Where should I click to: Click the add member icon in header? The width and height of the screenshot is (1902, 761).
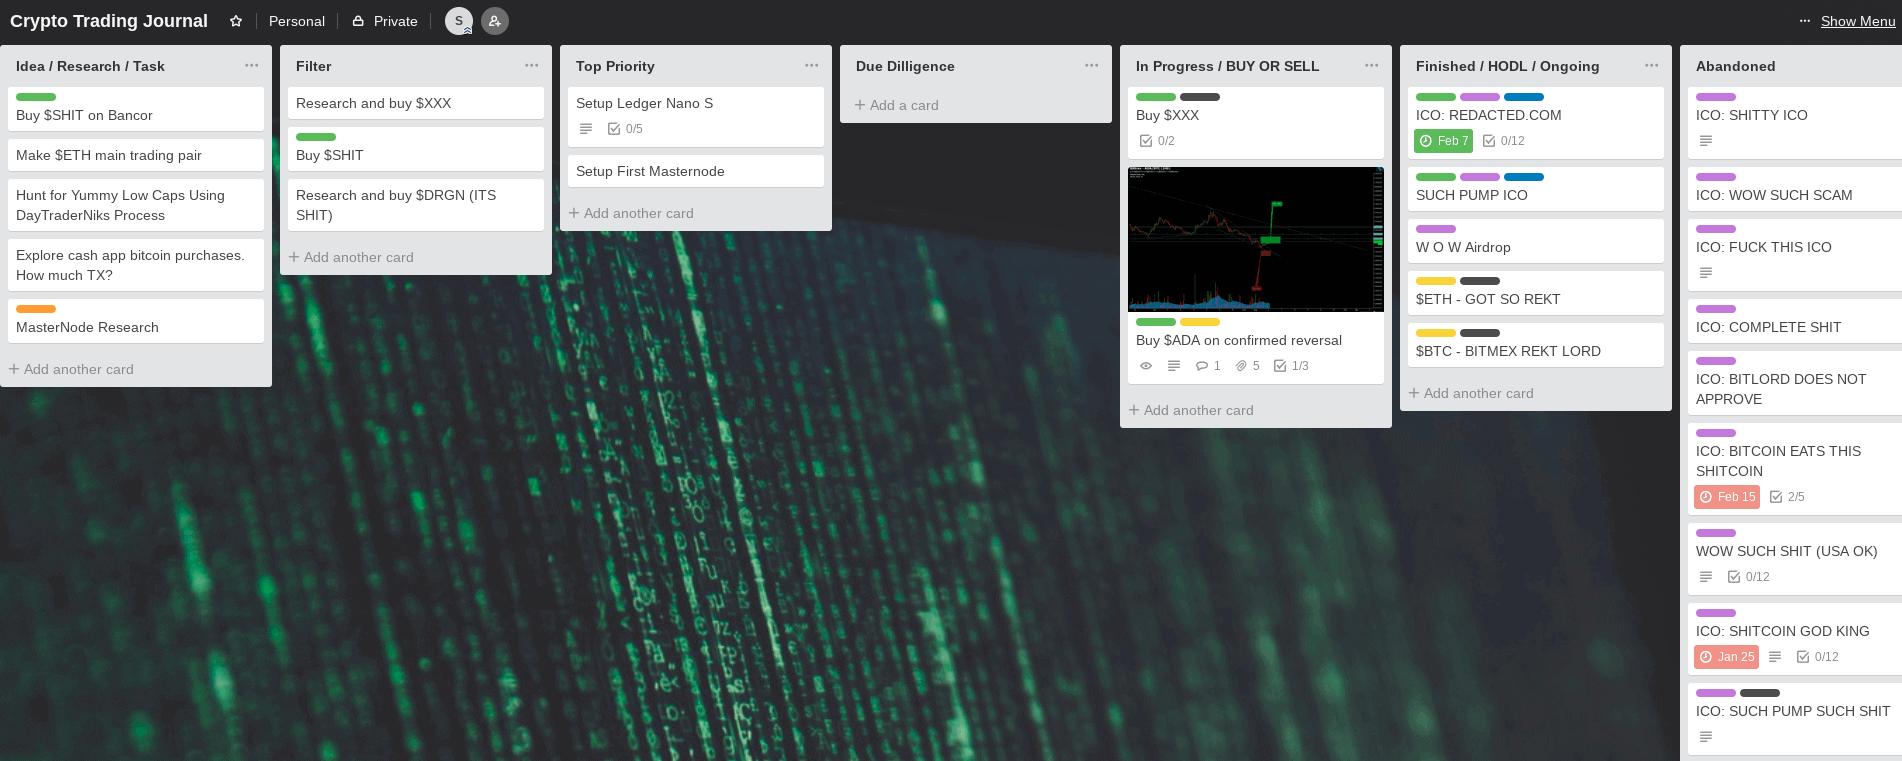[495, 21]
